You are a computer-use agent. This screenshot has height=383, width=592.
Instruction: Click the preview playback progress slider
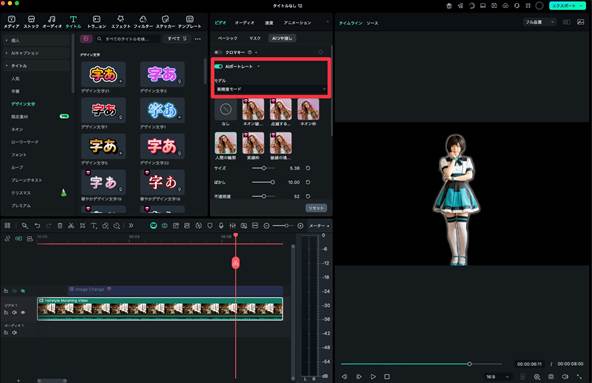tap(421, 364)
